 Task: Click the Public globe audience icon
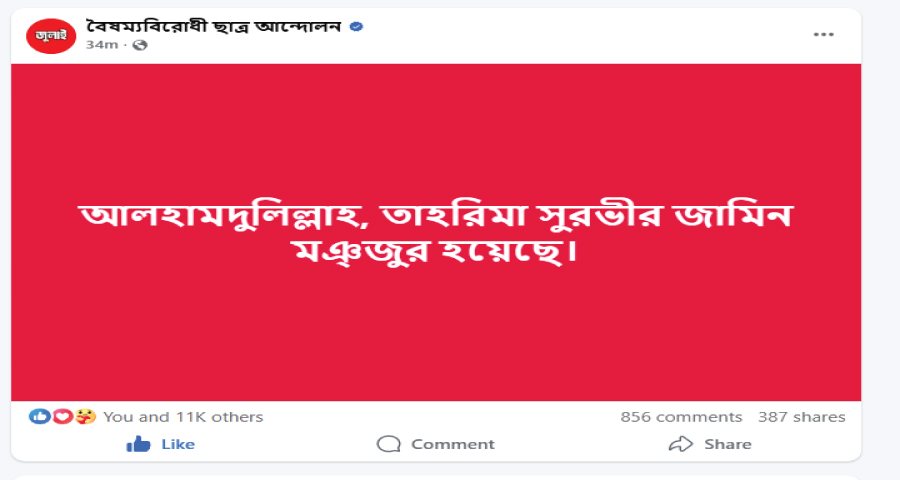tap(140, 45)
